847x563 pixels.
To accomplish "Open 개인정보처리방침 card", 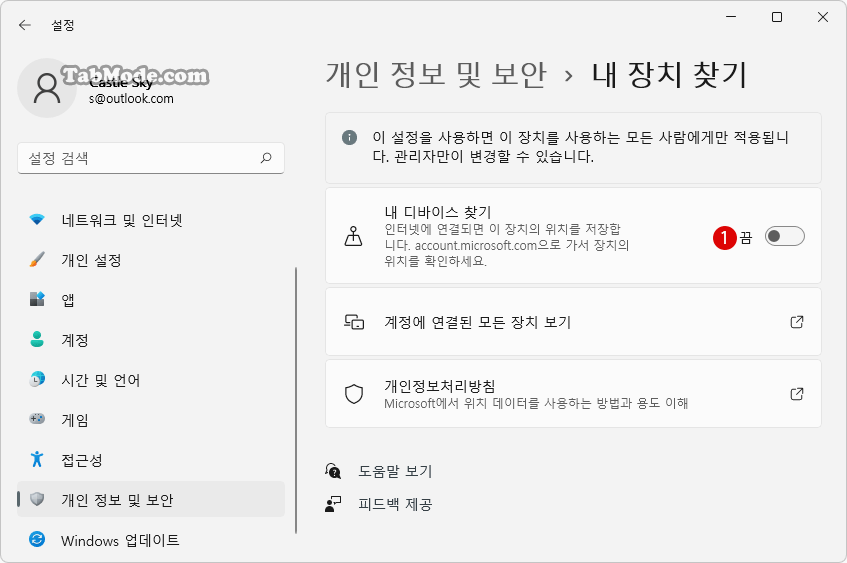I will pyautogui.click(x=573, y=394).
